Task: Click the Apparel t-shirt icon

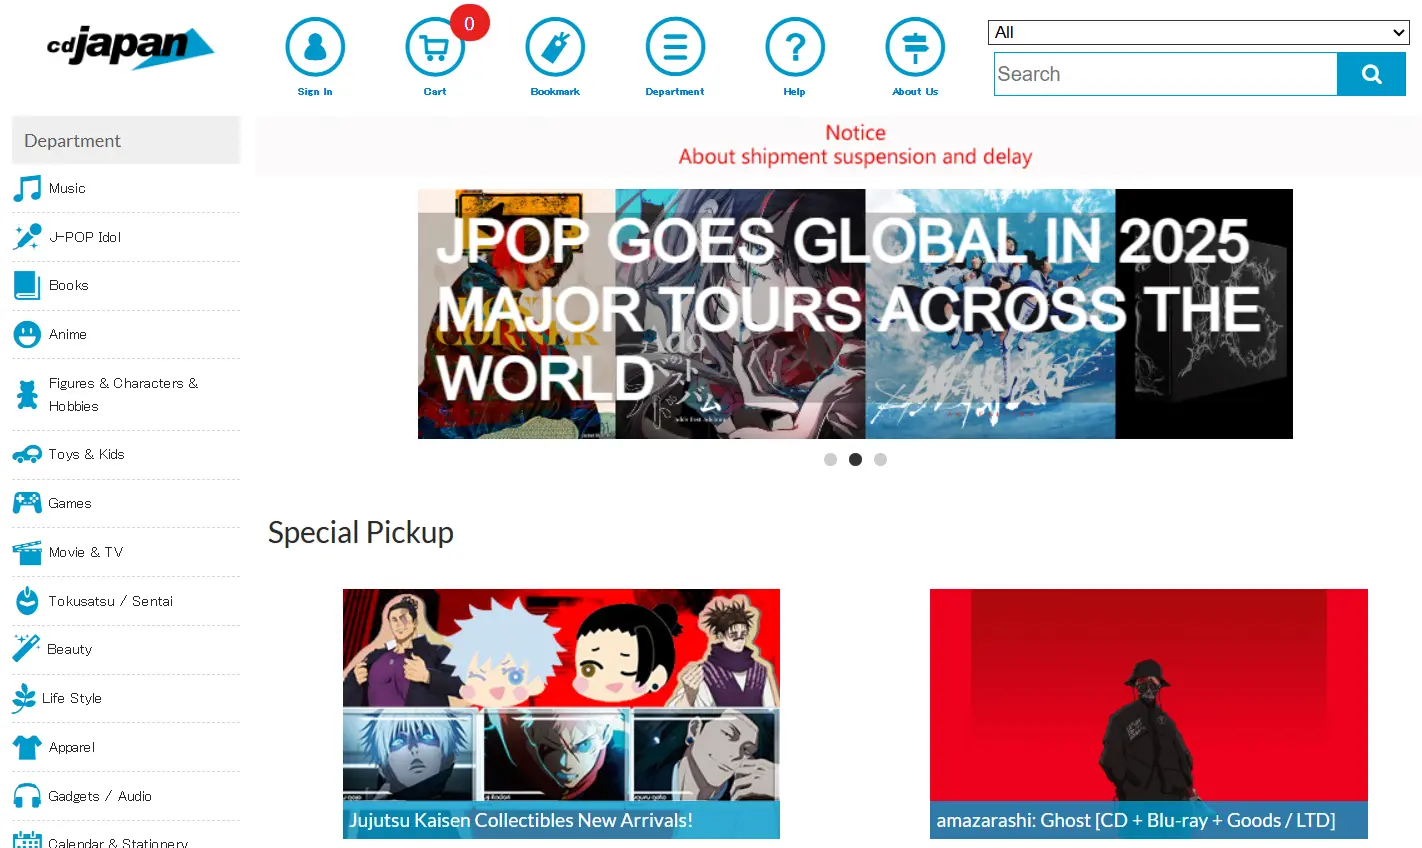Action: (x=27, y=747)
